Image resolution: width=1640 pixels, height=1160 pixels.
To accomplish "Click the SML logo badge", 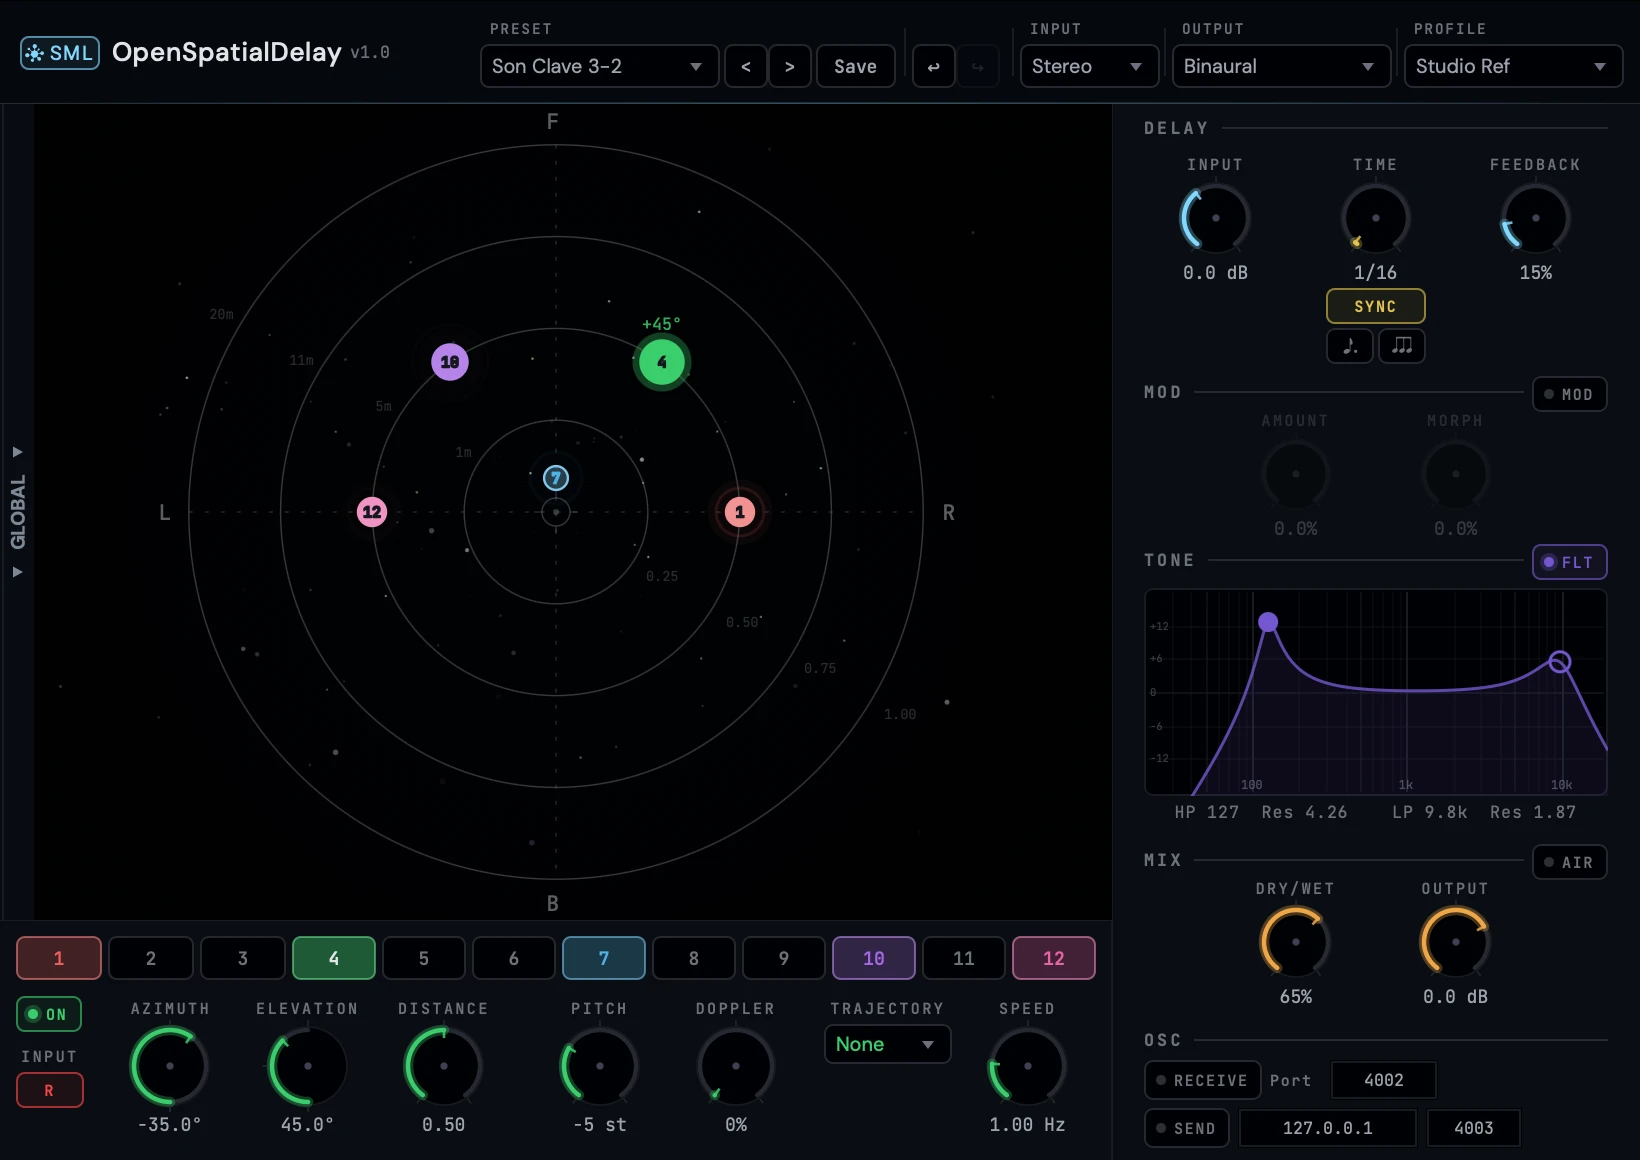I will (60, 53).
